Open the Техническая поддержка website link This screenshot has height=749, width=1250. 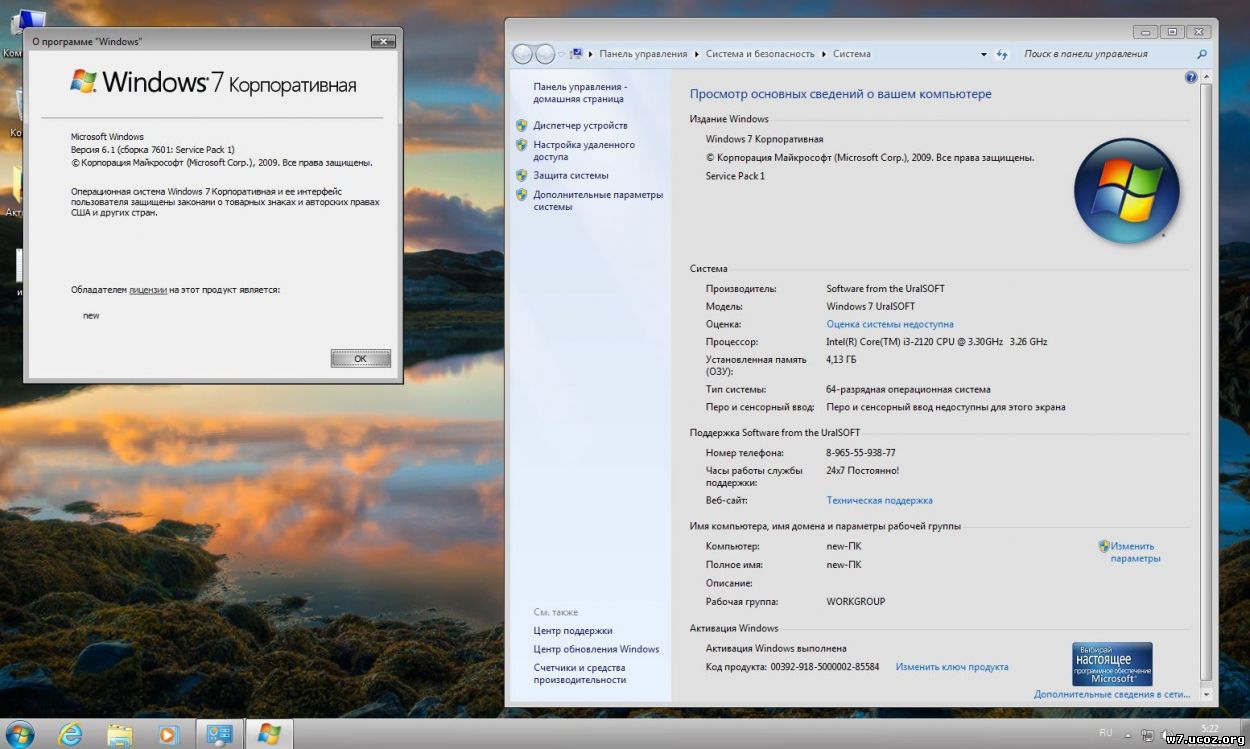(x=879, y=500)
